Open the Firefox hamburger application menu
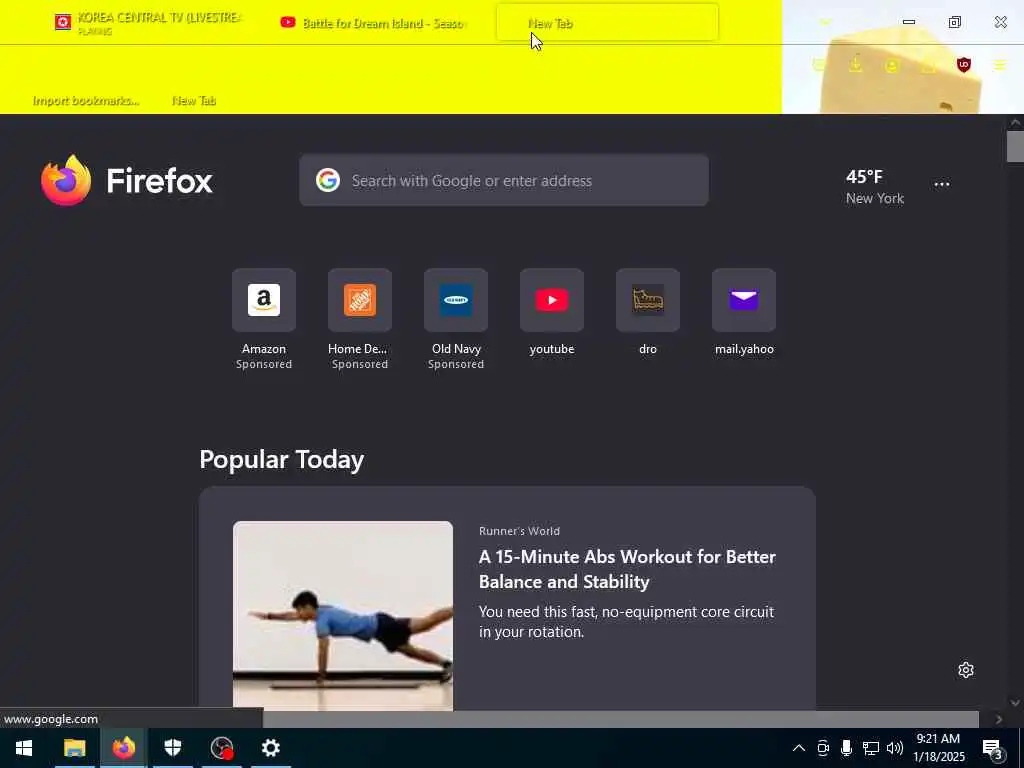 (999, 65)
